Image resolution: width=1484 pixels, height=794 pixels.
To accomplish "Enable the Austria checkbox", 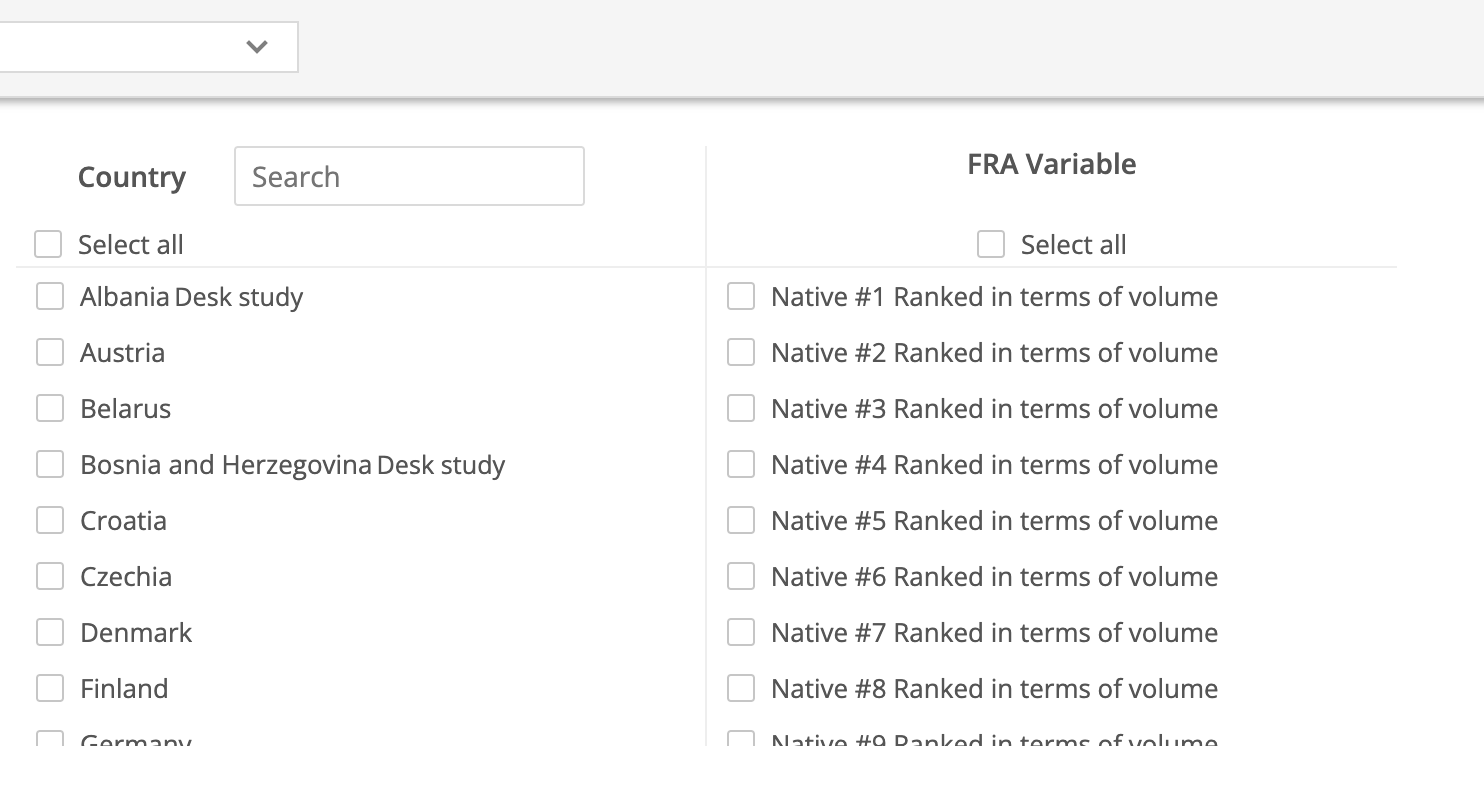I will click(x=49, y=352).
